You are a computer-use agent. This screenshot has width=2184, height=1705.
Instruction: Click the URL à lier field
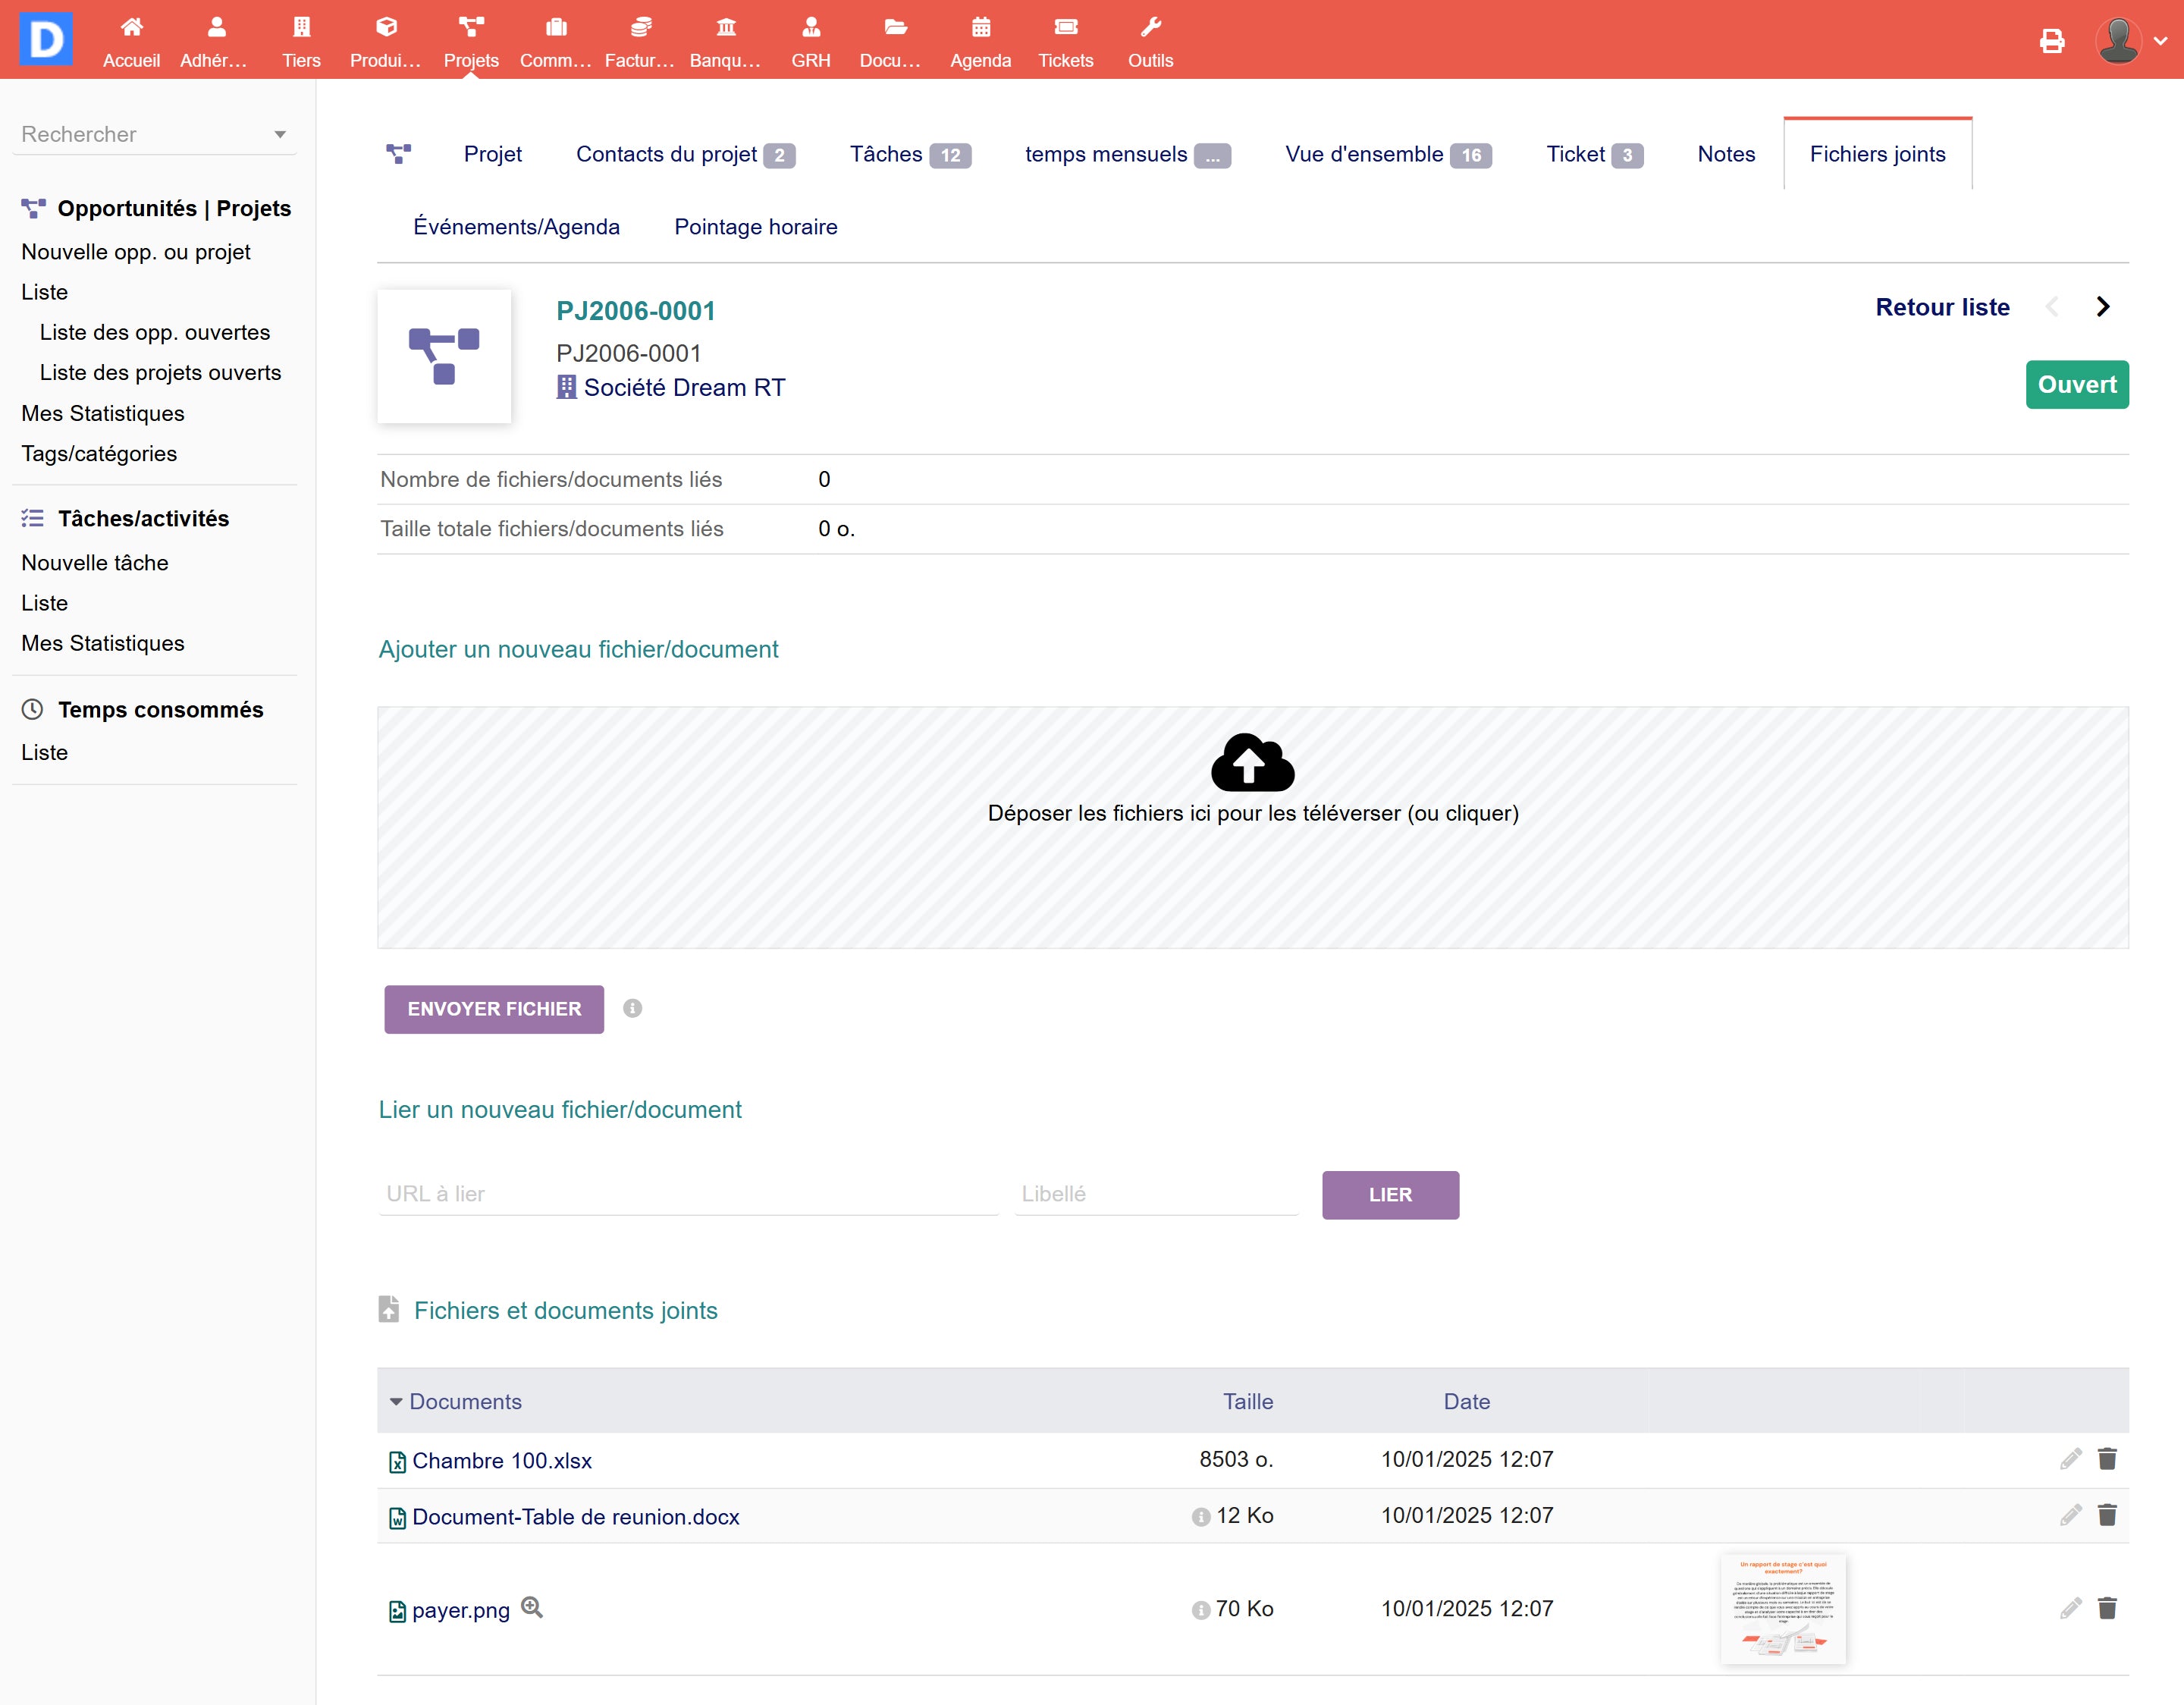[688, 1193]
